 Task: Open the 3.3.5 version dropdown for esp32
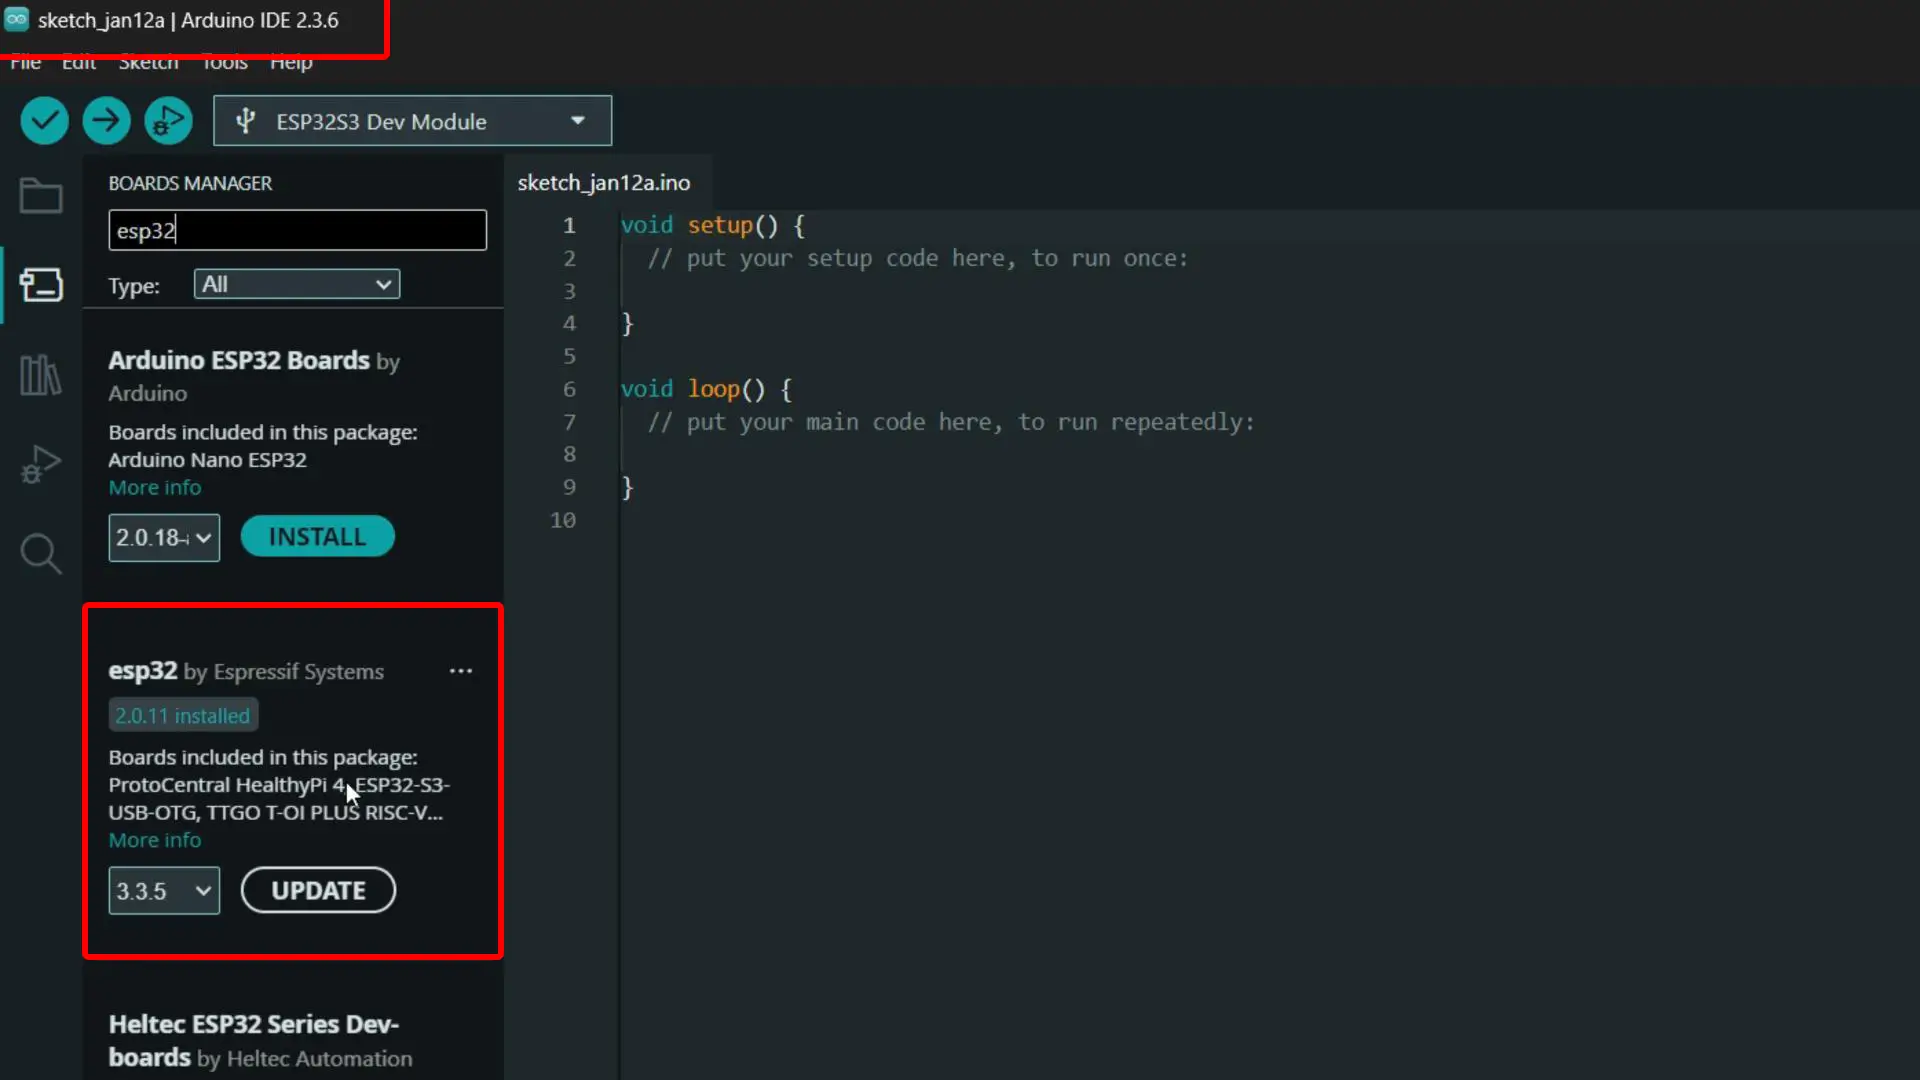click(x=164, y=891)
